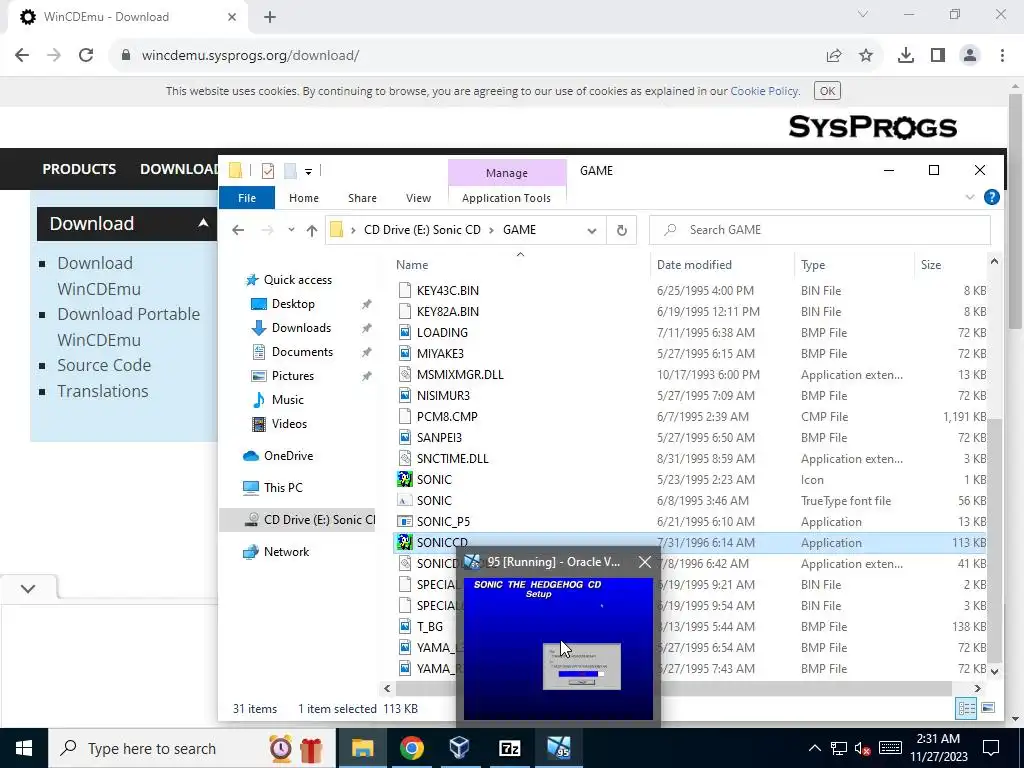Open the View ribbon tab
Viewport: 1024px width, 768px height.
coord(418,198)
